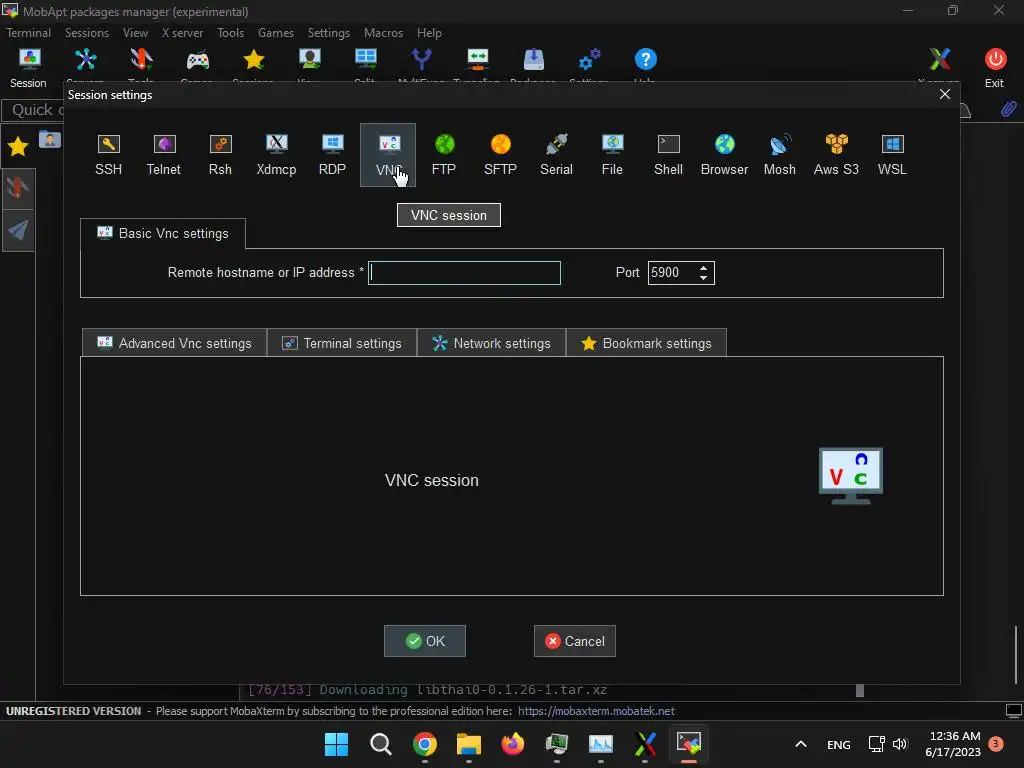Open the View menu
Screen dimensions: 1024x768
coord(135,33)
